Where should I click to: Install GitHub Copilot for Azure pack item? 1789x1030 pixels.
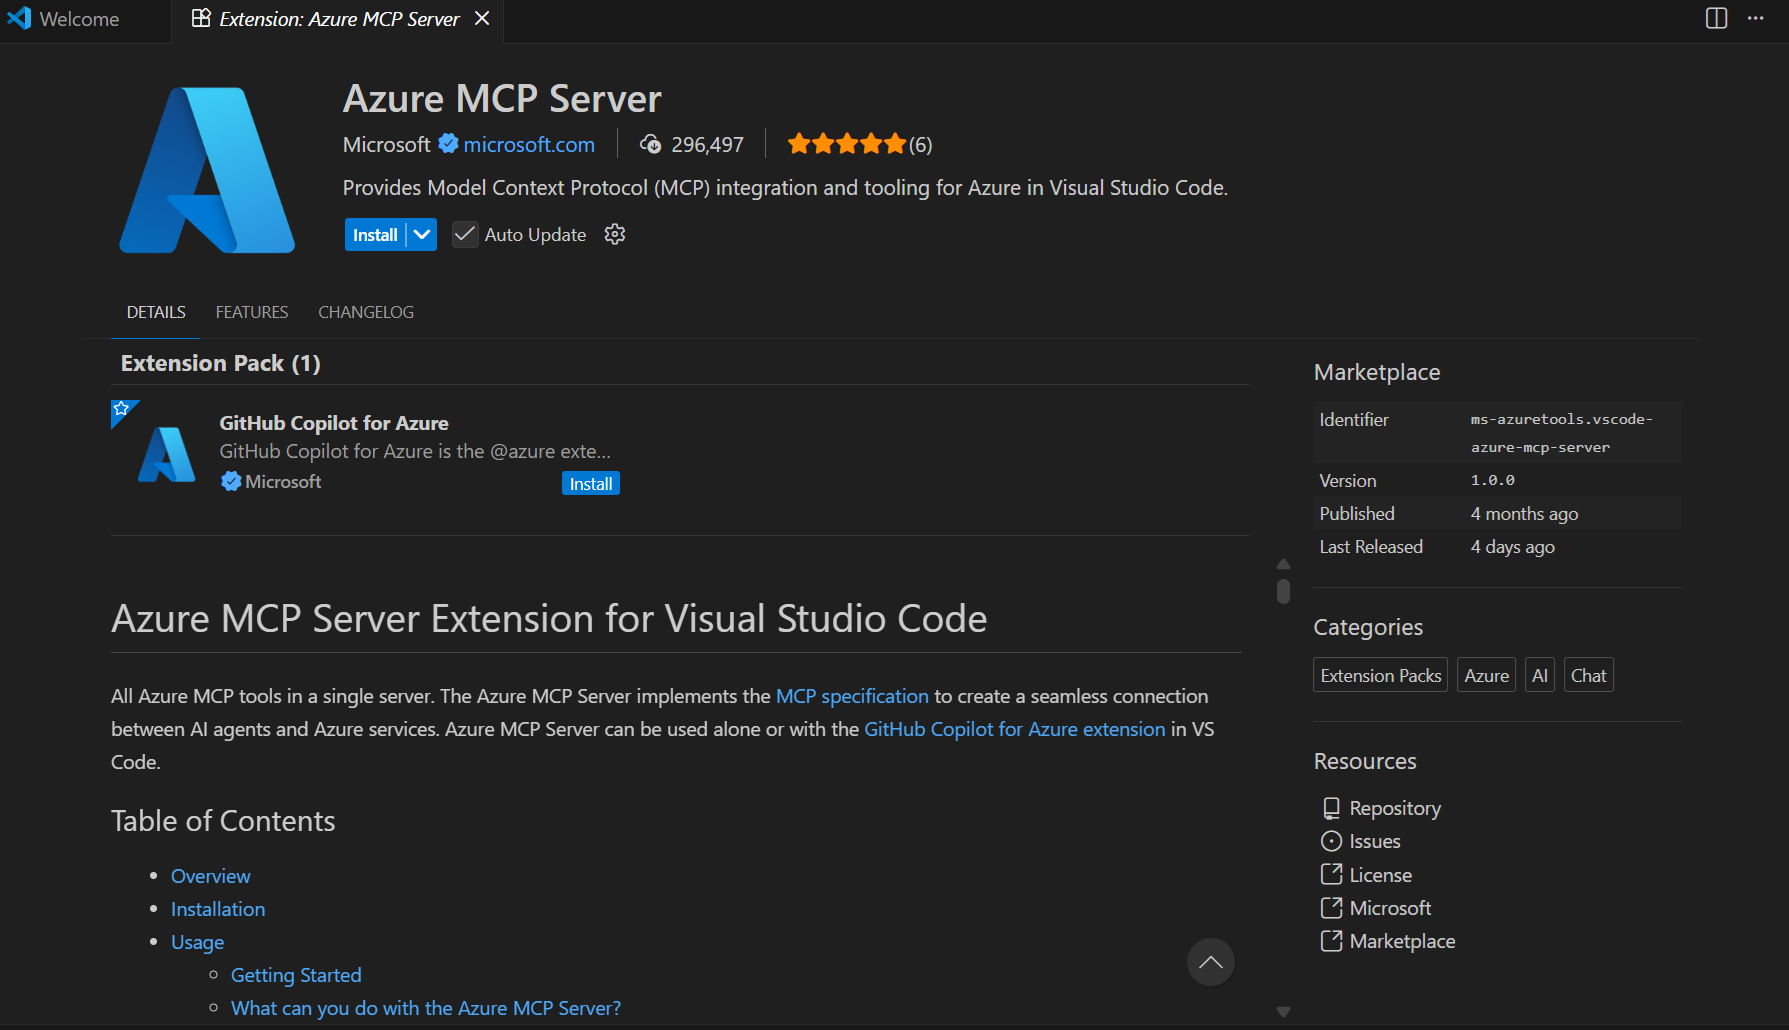point(590,484)
